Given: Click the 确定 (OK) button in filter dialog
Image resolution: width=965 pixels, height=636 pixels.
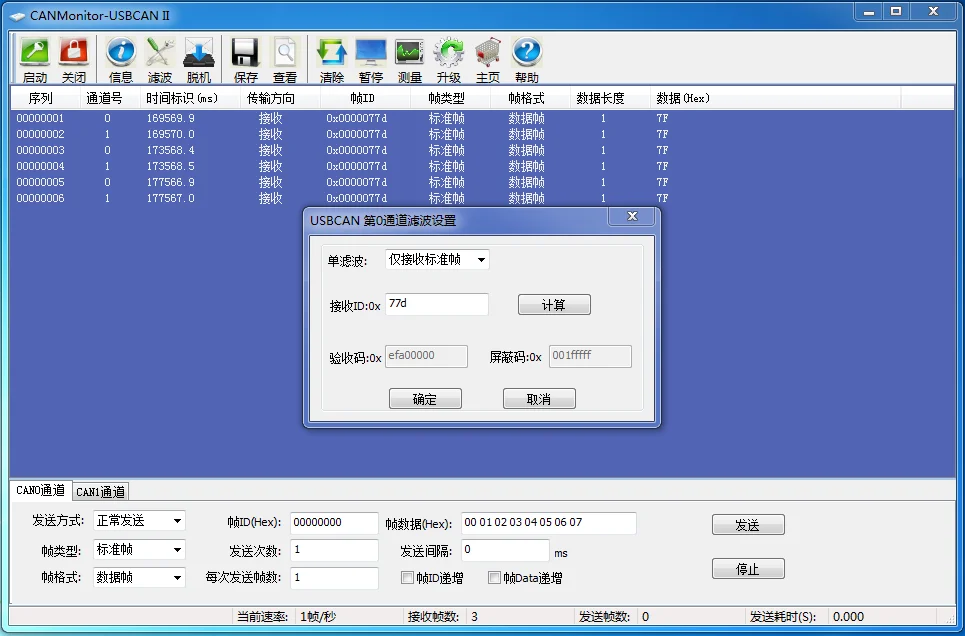Looking at the screenshot, I should [x=425, y=398].
